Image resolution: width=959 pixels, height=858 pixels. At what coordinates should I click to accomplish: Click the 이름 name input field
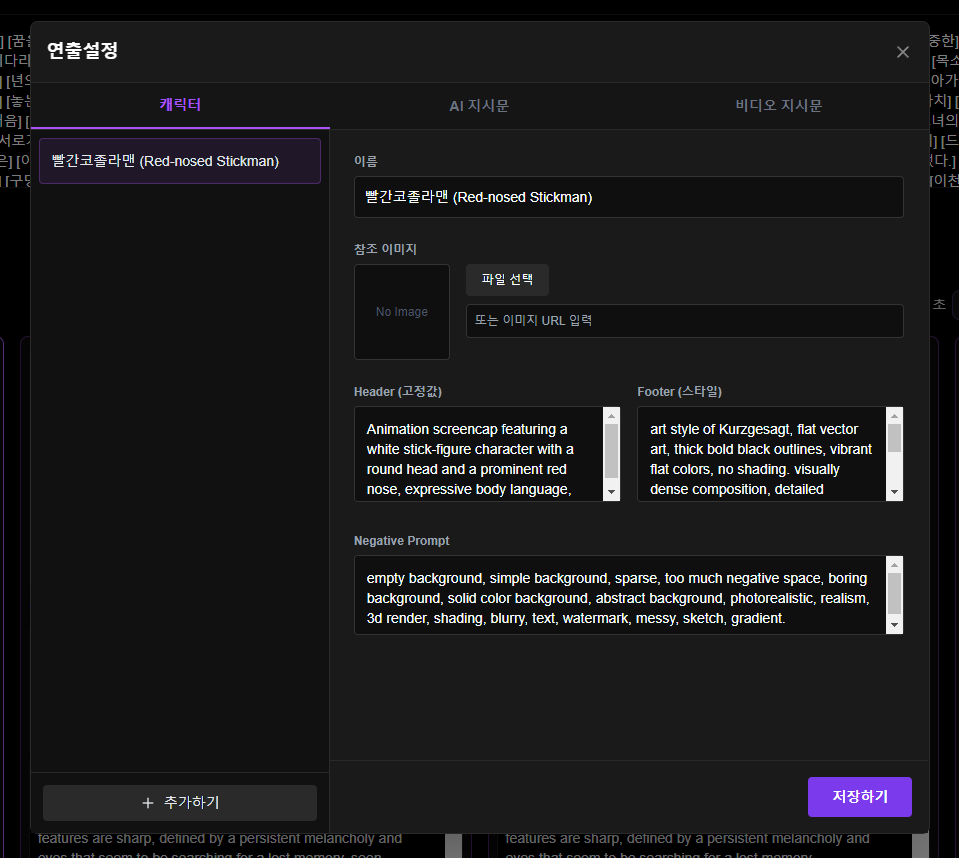tap(628, 197)
